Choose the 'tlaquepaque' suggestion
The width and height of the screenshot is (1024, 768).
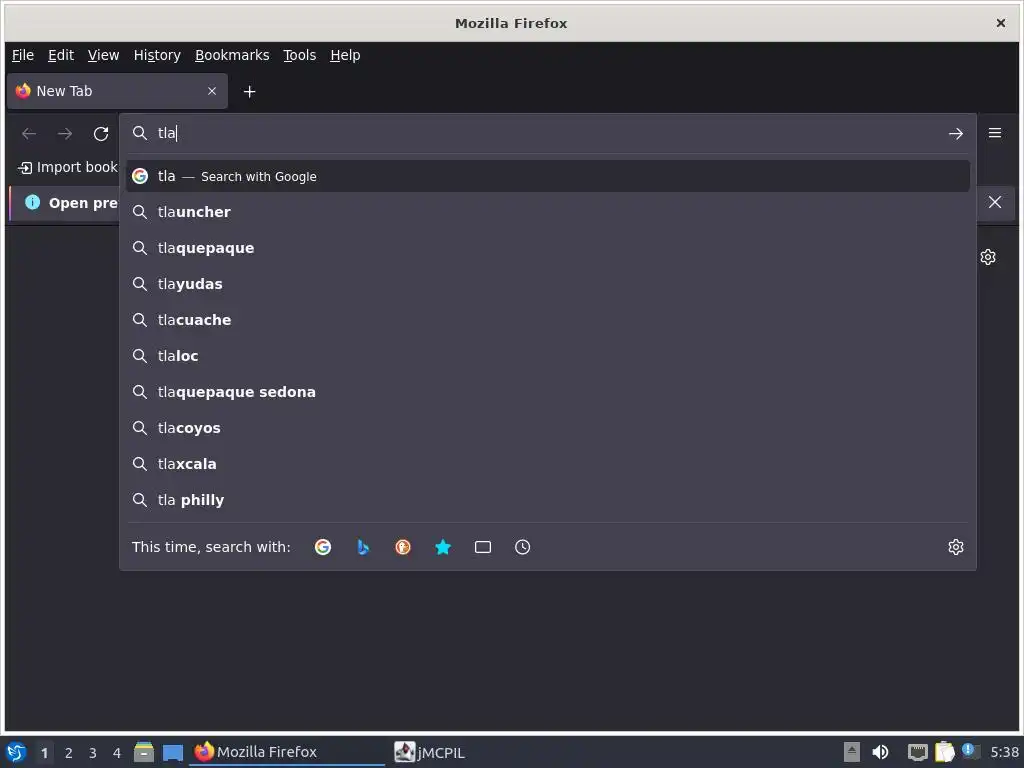(547, 248)
